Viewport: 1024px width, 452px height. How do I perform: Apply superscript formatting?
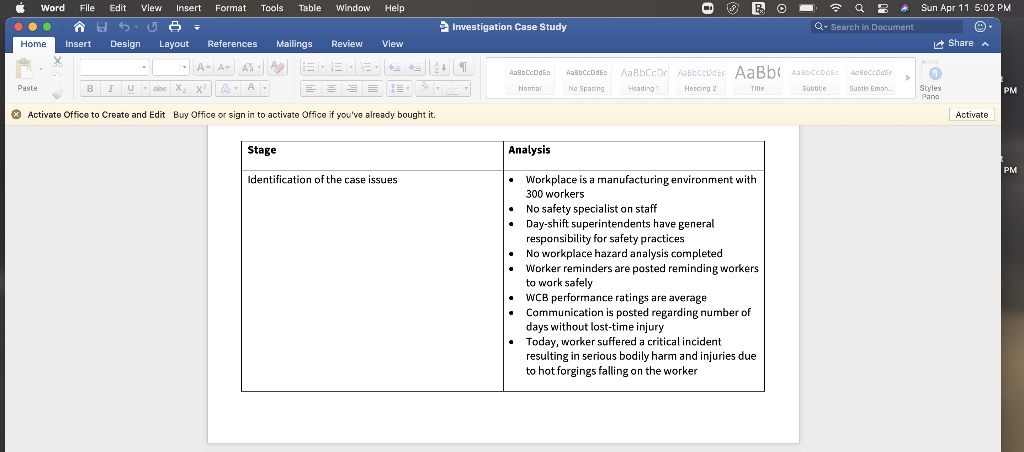[201, 89]
